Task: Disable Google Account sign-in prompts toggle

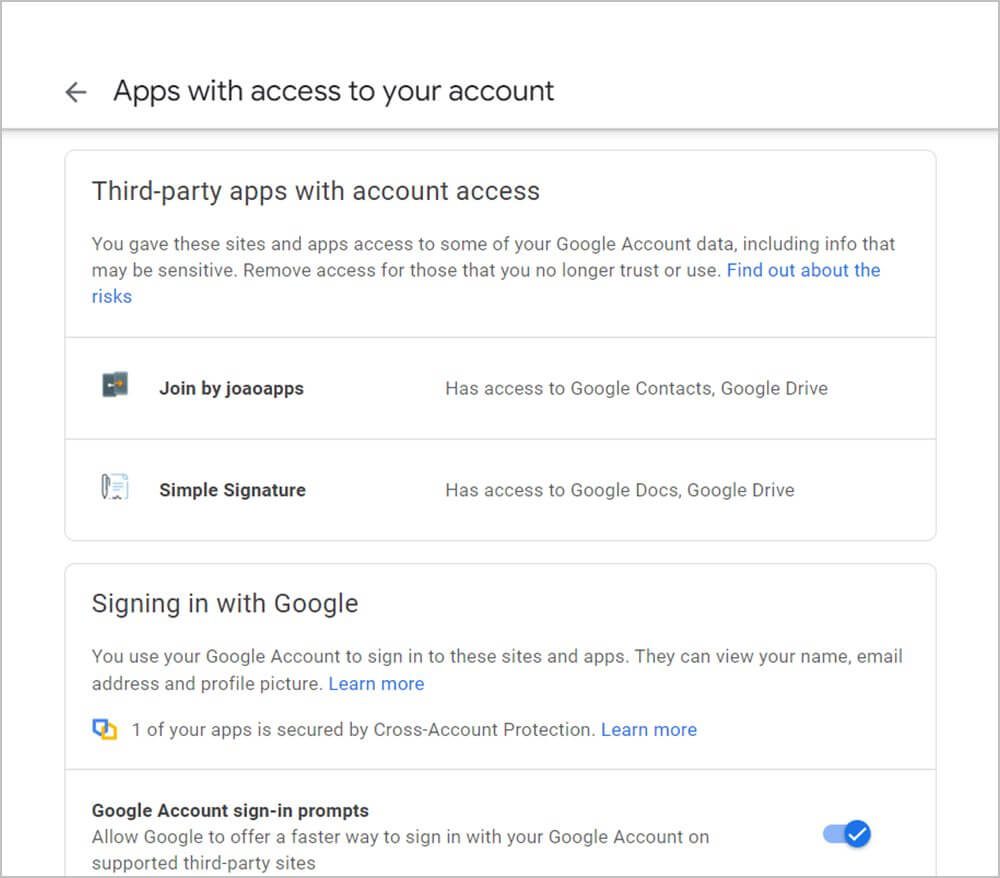Action: pyautogui.click(x=847, y=833)
